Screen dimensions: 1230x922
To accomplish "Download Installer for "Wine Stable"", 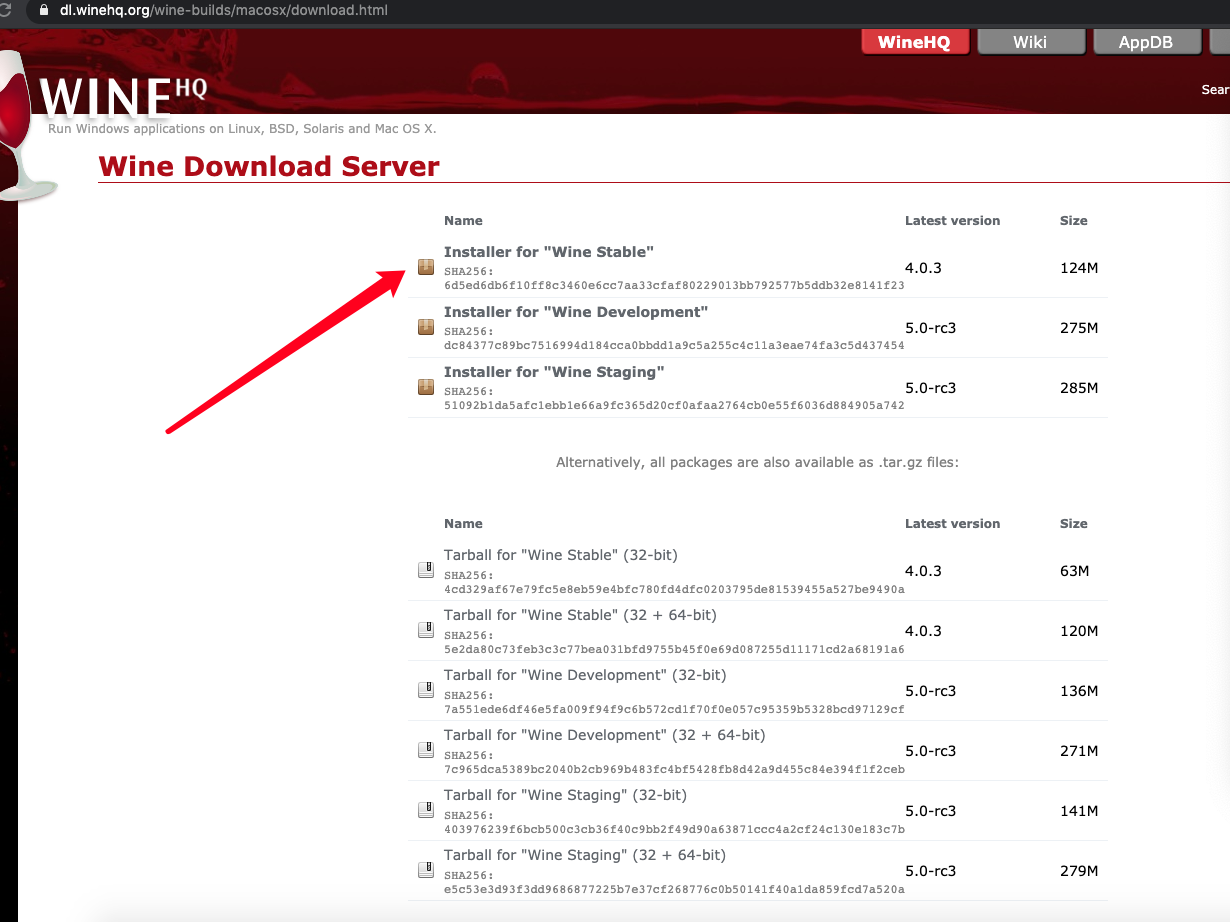I will pos(549,252).
